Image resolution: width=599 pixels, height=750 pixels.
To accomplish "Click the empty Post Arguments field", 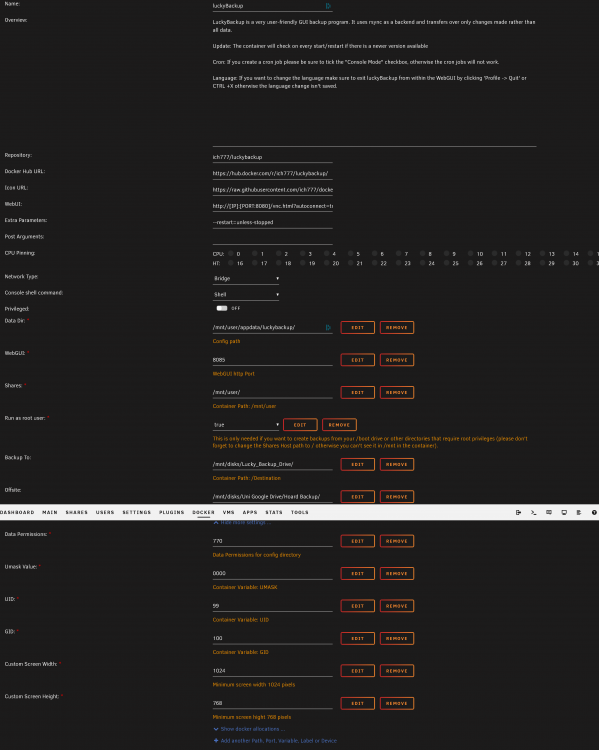I will 272,239.
